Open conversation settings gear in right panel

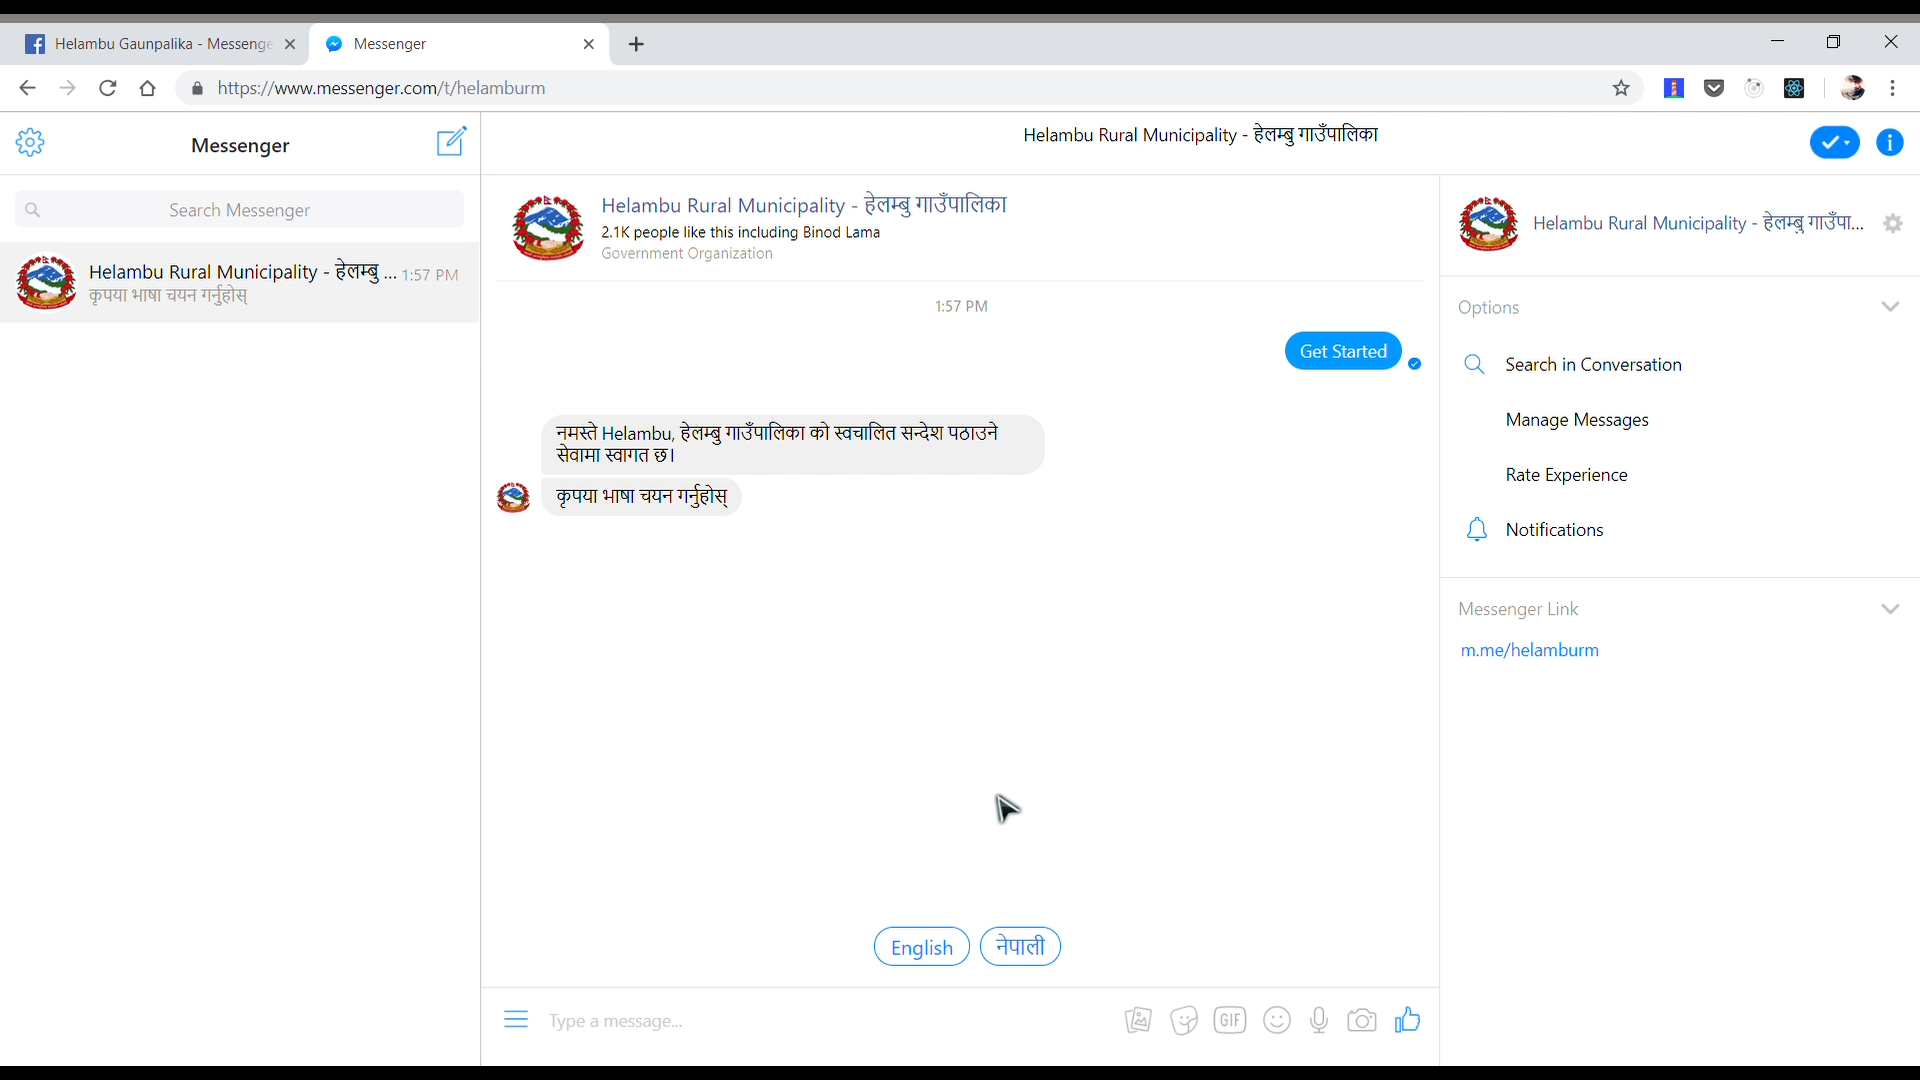(x=1893, y=224)
